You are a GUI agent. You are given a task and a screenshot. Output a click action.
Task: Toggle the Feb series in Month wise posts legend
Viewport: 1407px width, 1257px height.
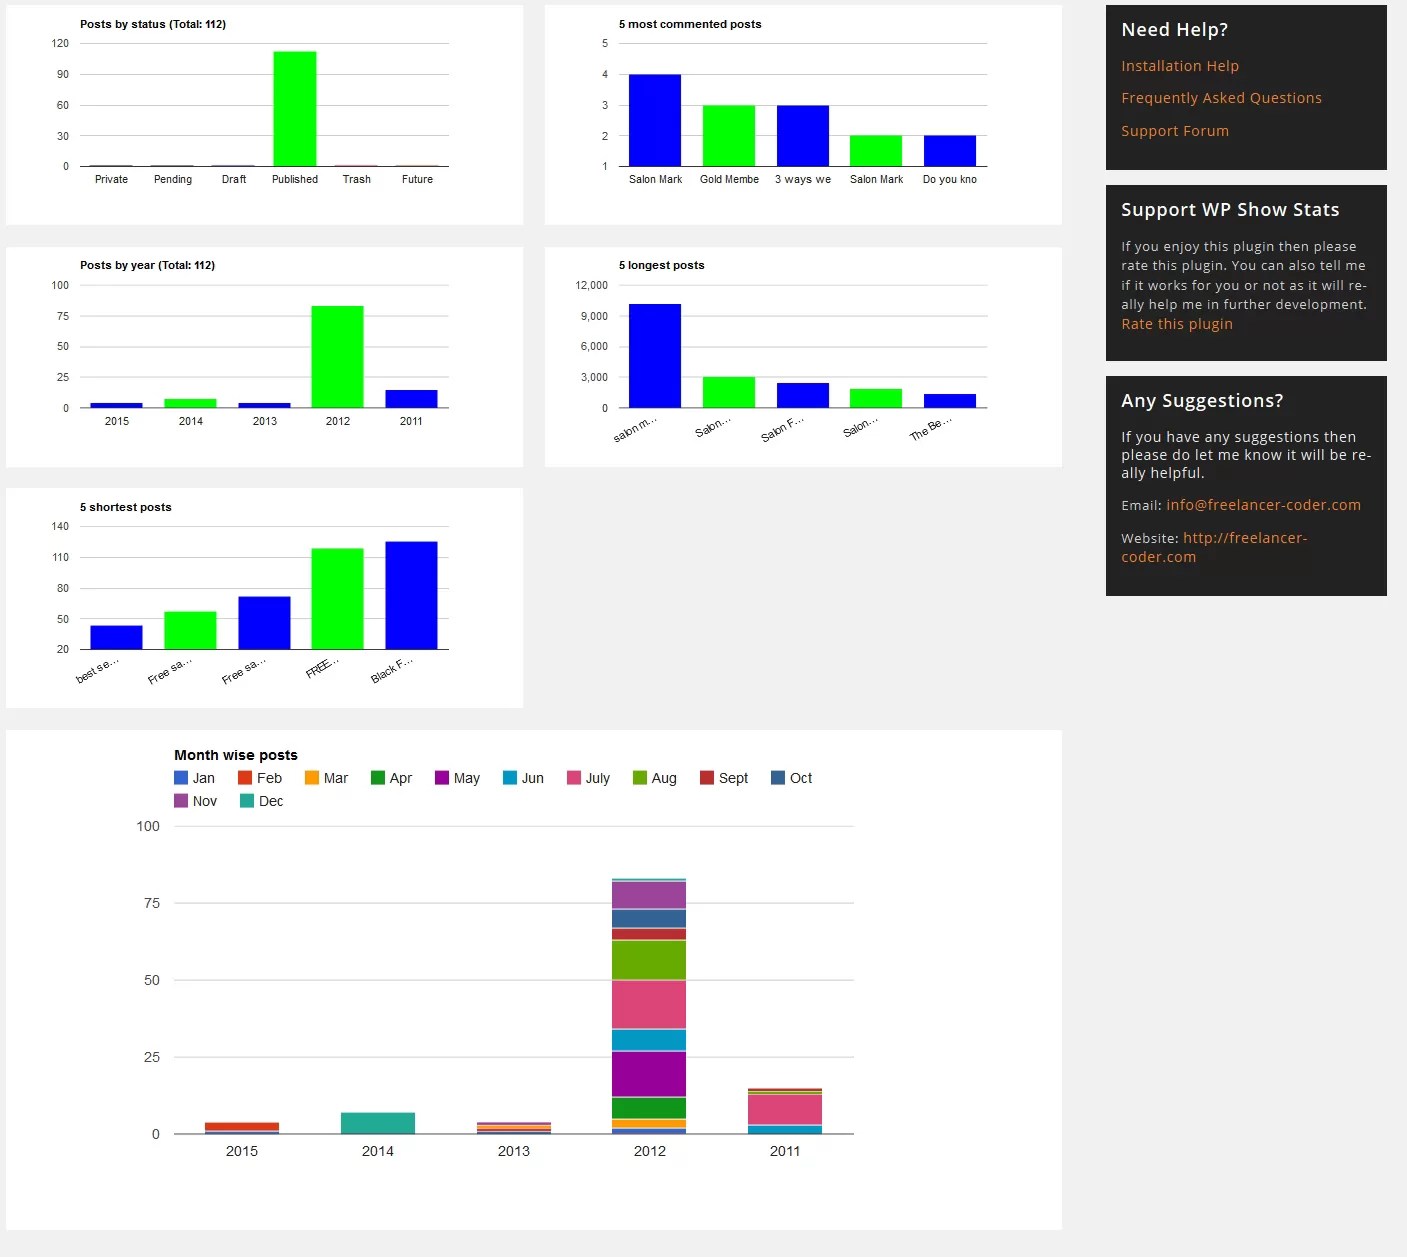click(260, 777)
